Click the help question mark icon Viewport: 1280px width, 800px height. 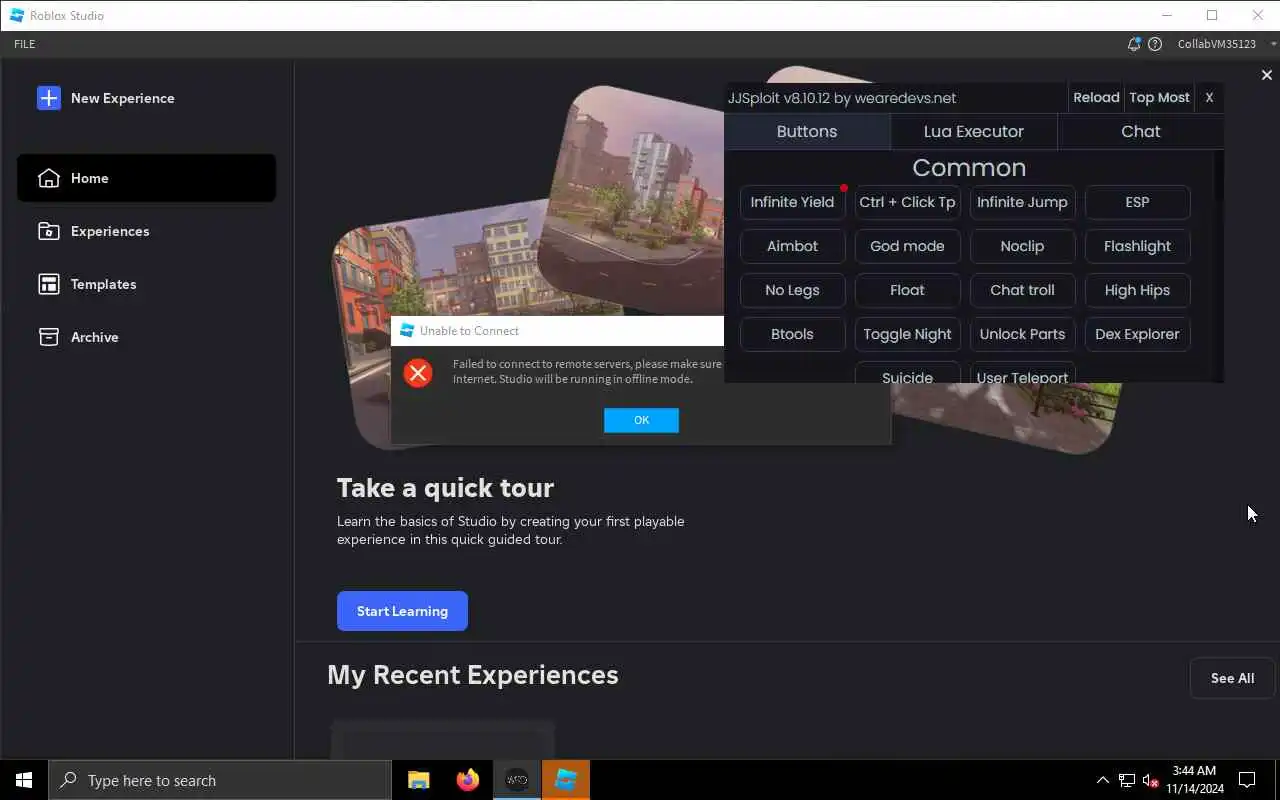pos(1155,44)
